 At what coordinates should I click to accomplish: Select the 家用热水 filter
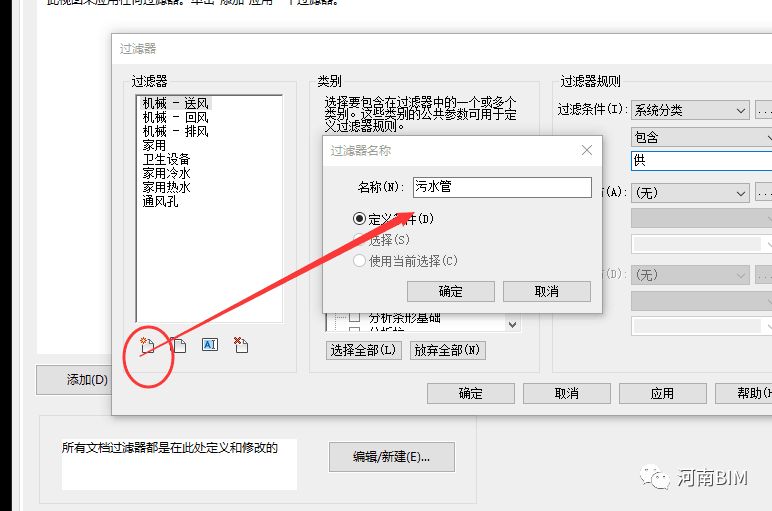pyautogui.click(x=166, y=187)
